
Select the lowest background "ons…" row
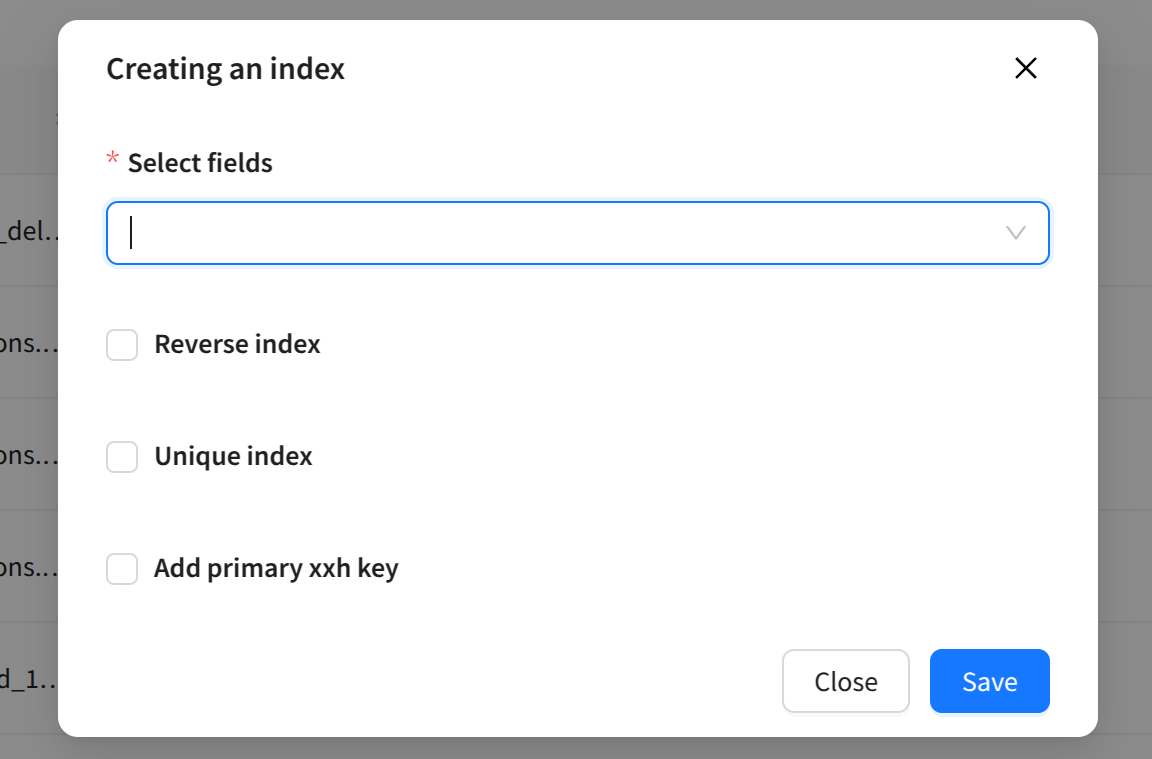pyautogui.click(x=30, y=569)
